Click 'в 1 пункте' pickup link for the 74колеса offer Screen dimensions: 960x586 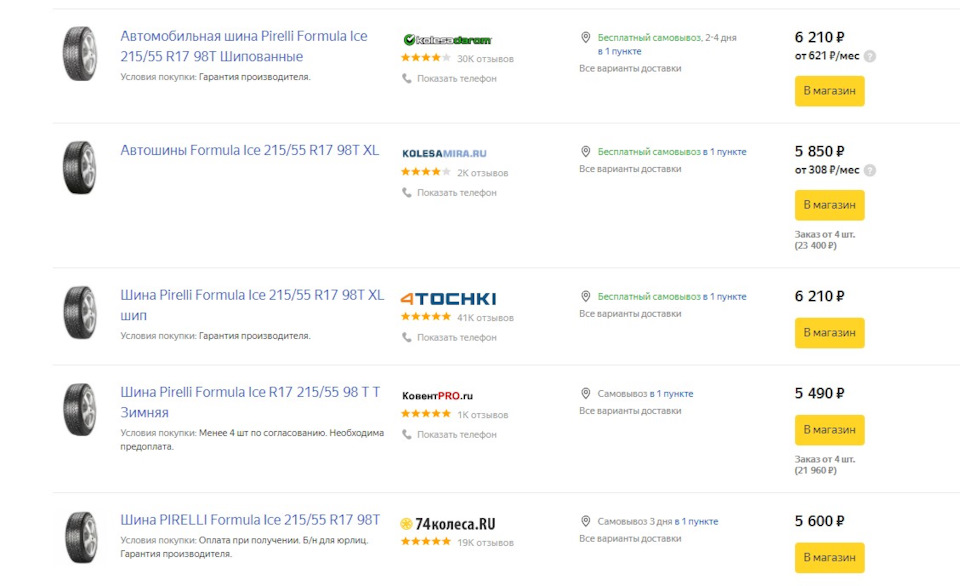pyautogui.click(x=696, y=522)
